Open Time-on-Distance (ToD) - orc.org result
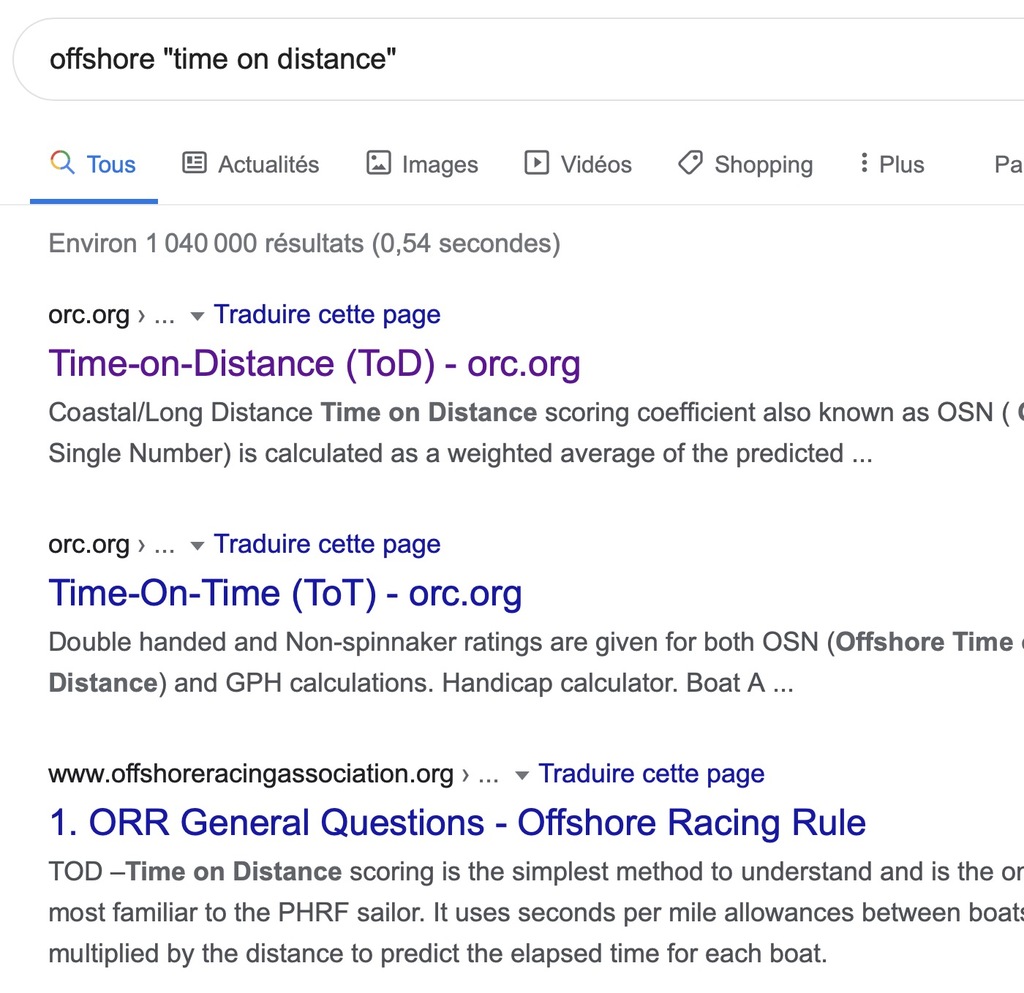Screen dimensions: 1024x993 pos(314,364)
